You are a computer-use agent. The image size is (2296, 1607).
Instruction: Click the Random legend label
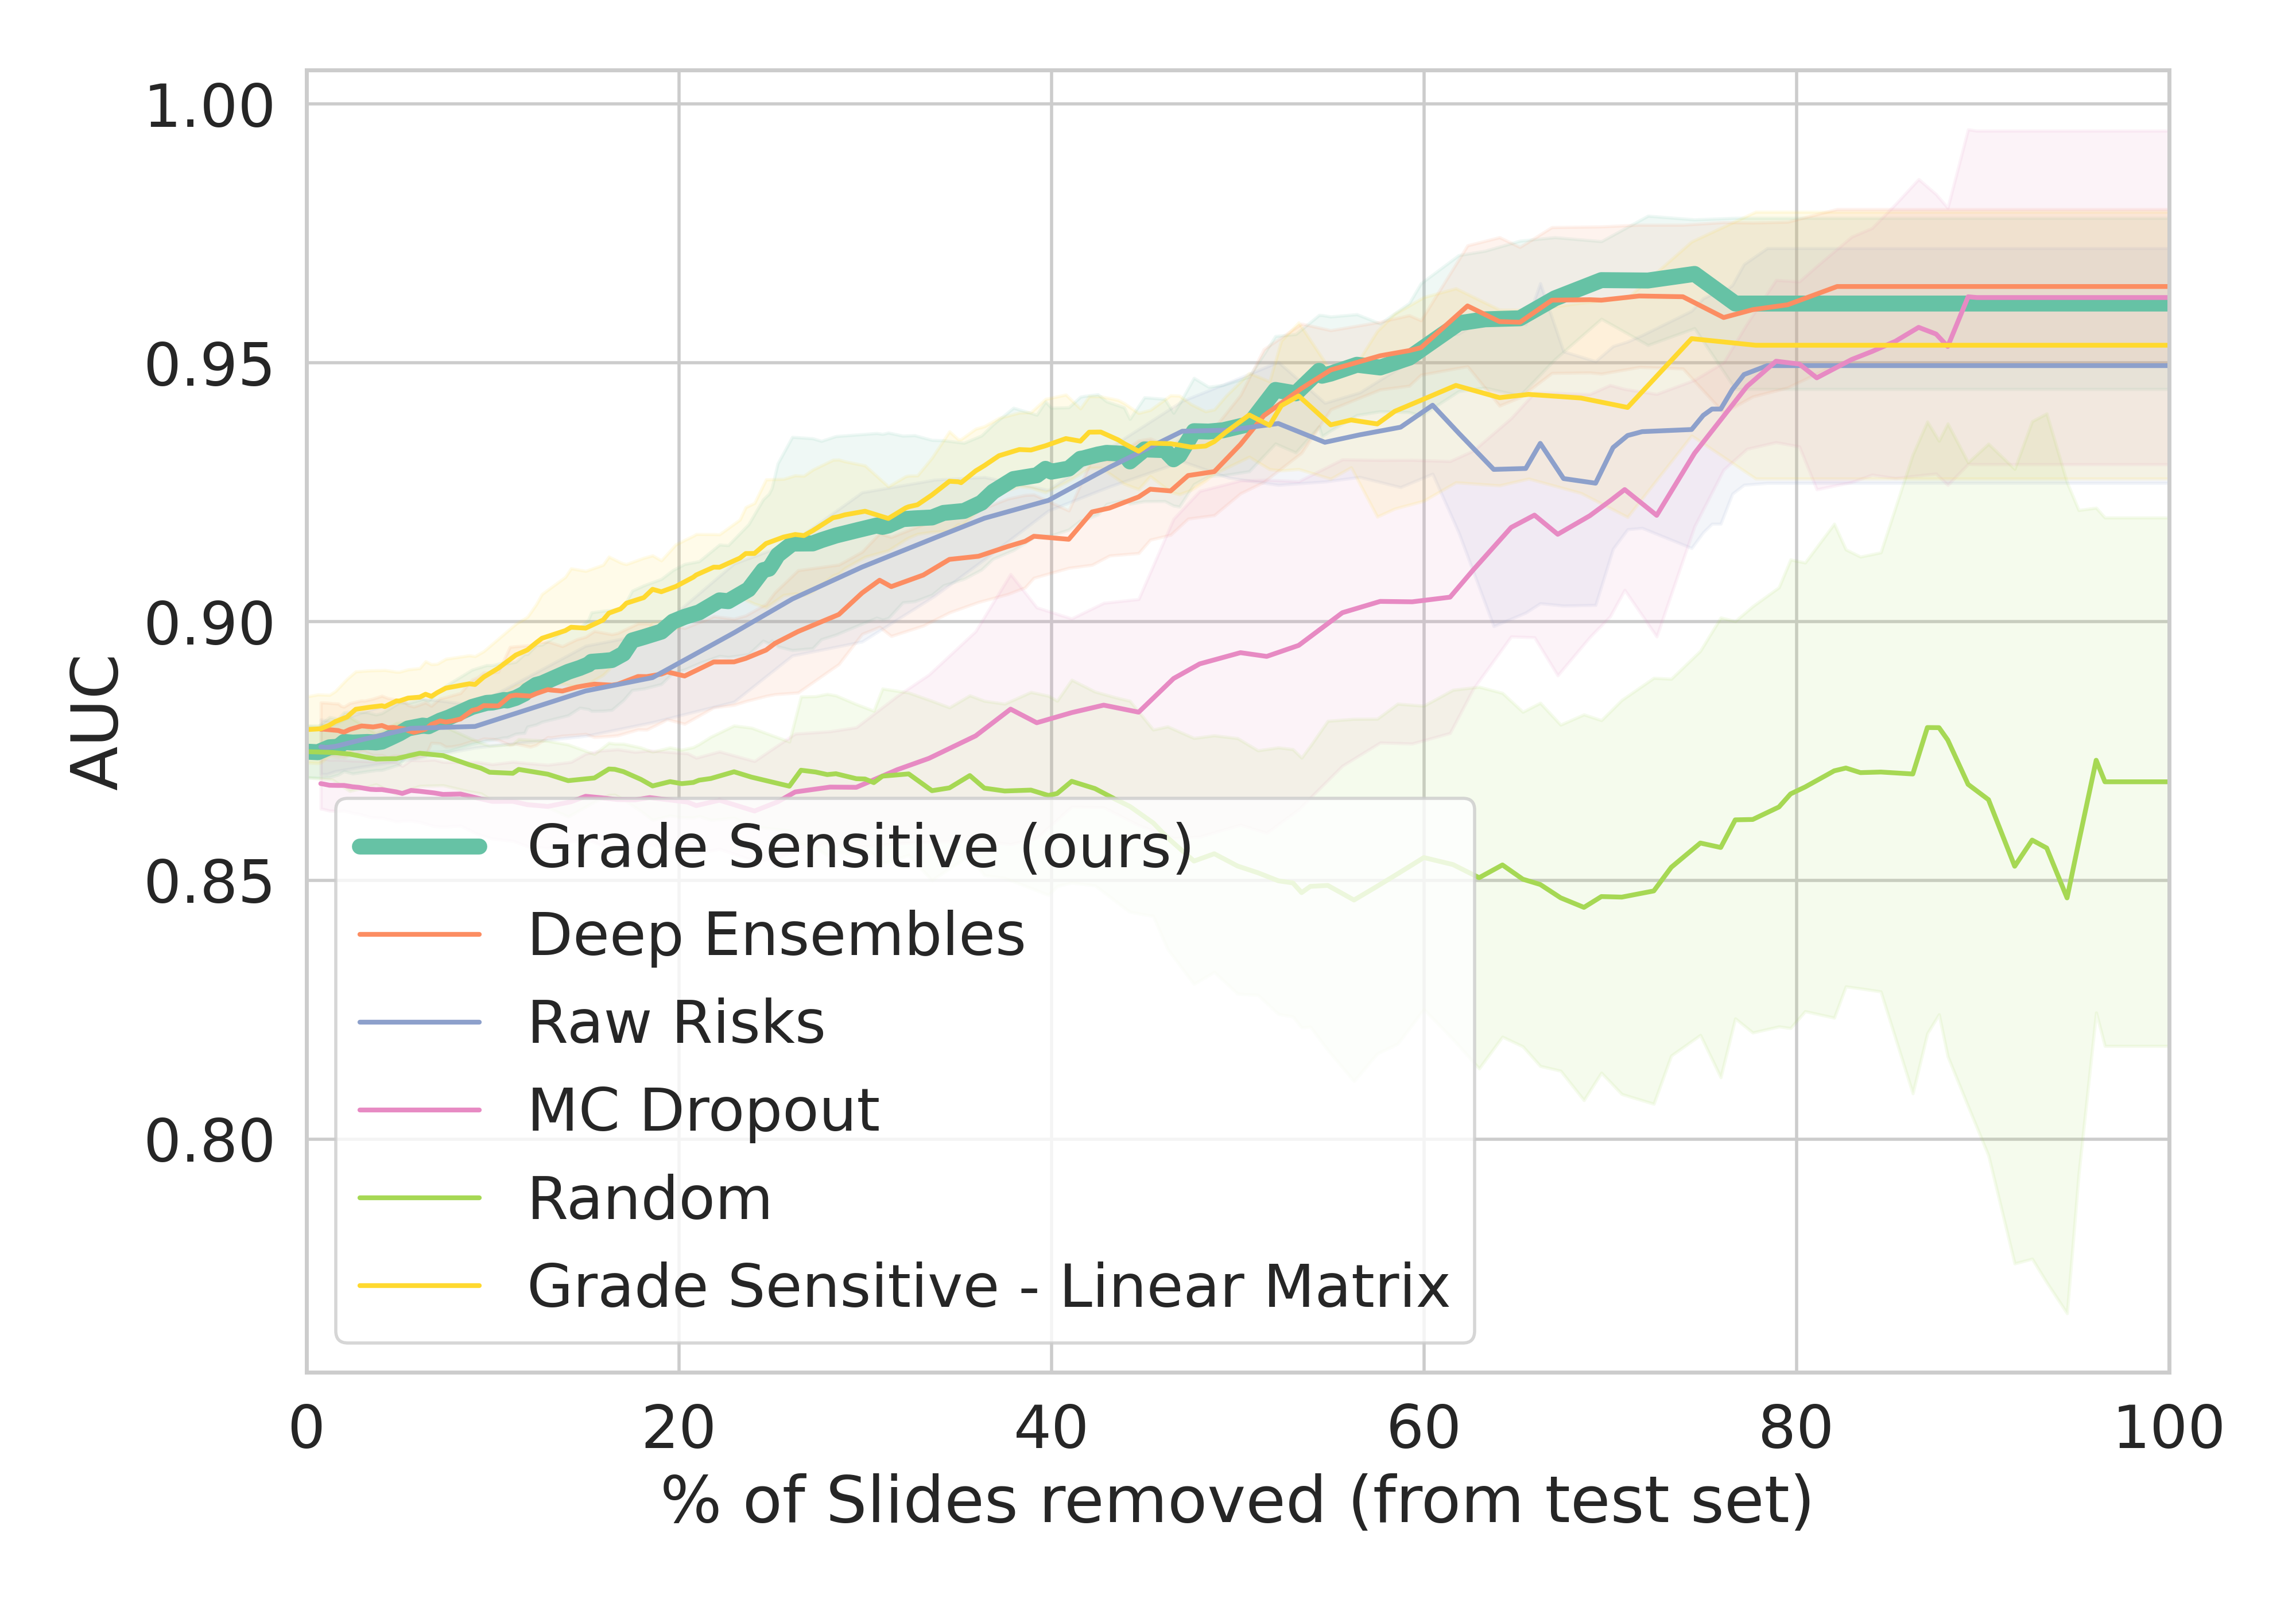click(x=649, y=1198)
